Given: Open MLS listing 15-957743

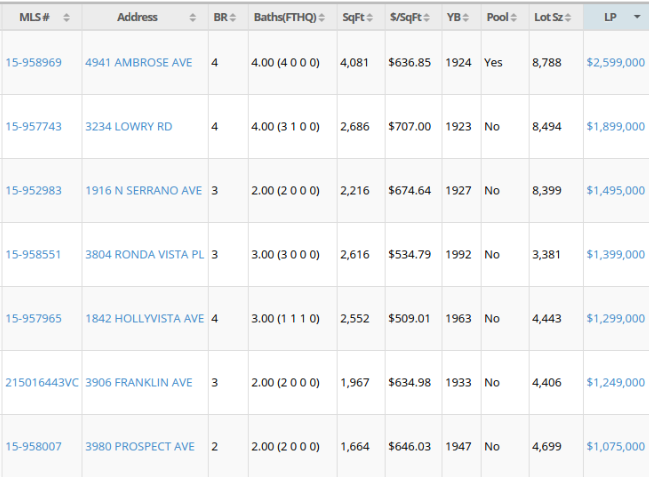Looking at the screenshot, I should [x=34, y=127].
